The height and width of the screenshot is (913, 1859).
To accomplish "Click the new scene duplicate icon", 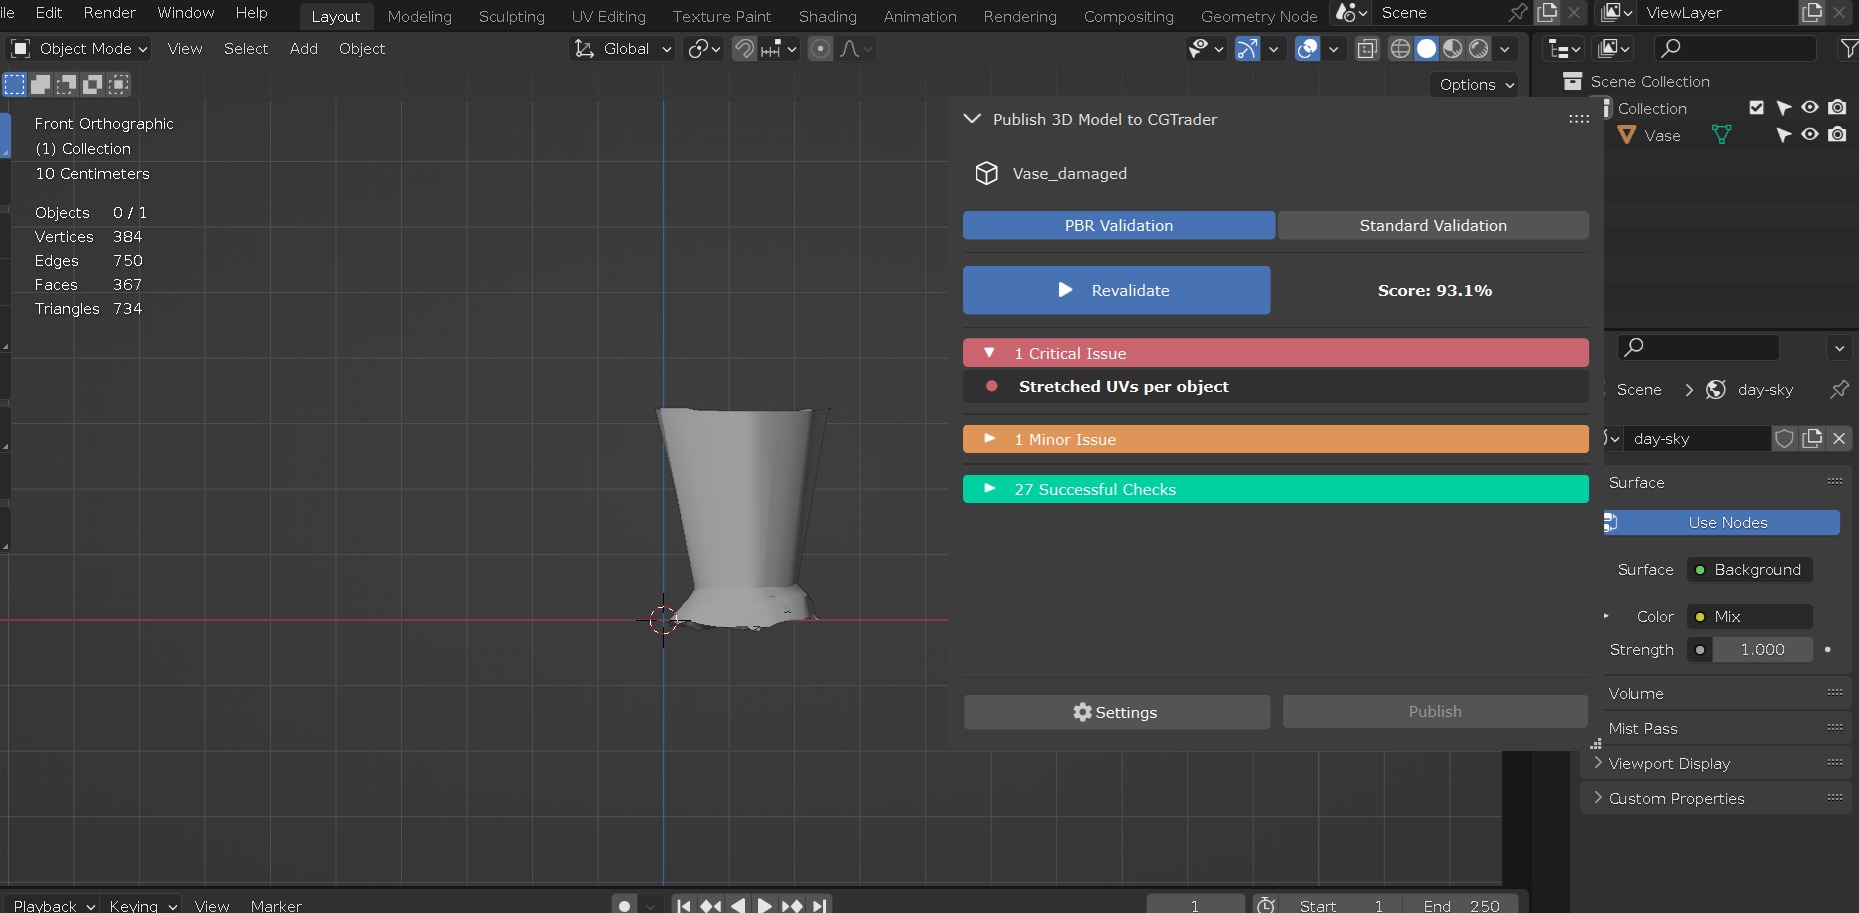I will (x=1547, y=12).
